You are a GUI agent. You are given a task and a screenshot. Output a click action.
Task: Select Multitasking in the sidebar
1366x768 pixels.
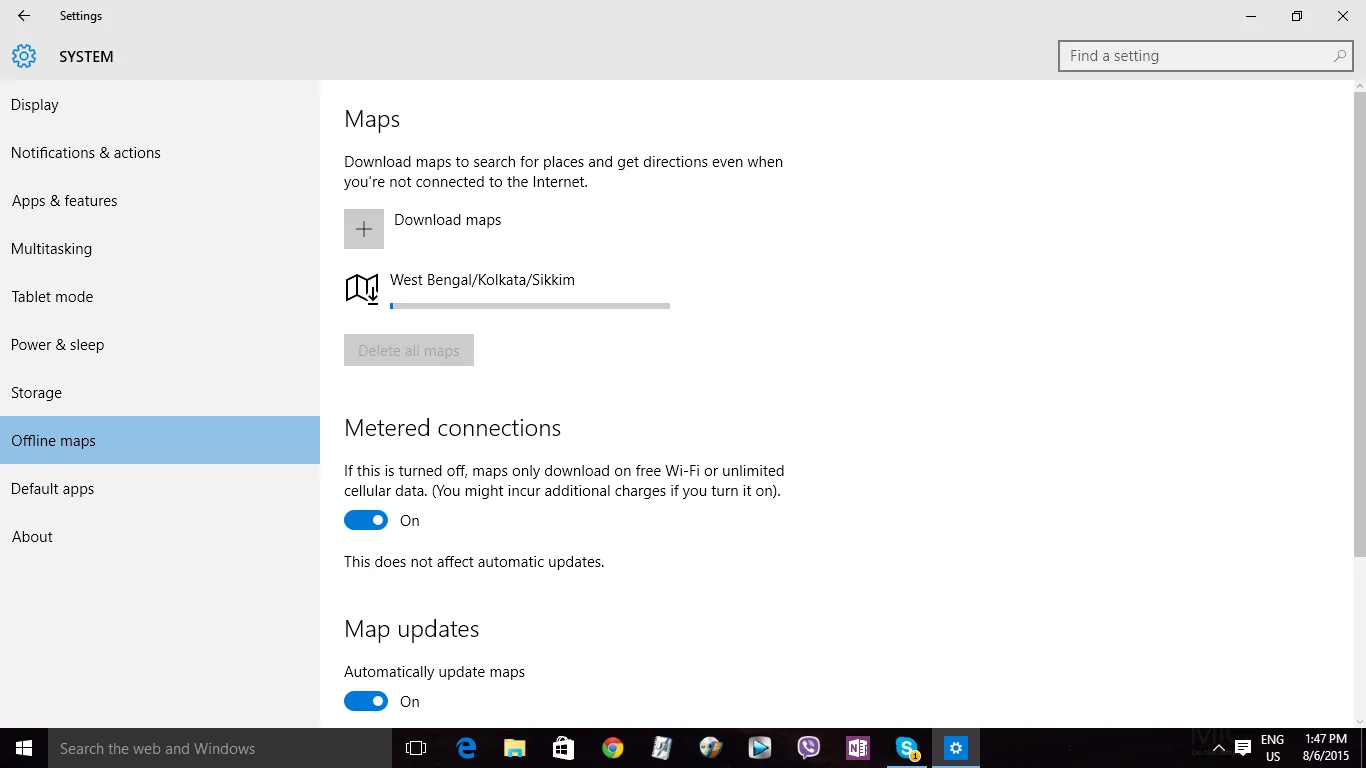tap(160, 249)
